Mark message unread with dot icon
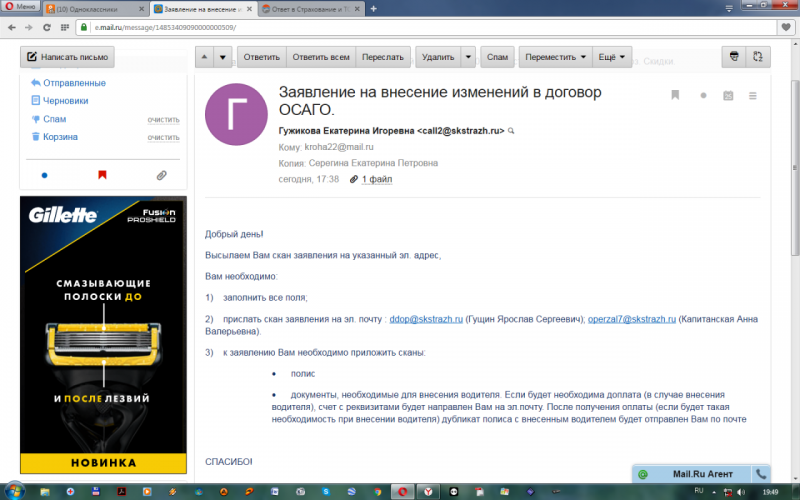This screenshot has width=800, height=500. pos(703,95)
